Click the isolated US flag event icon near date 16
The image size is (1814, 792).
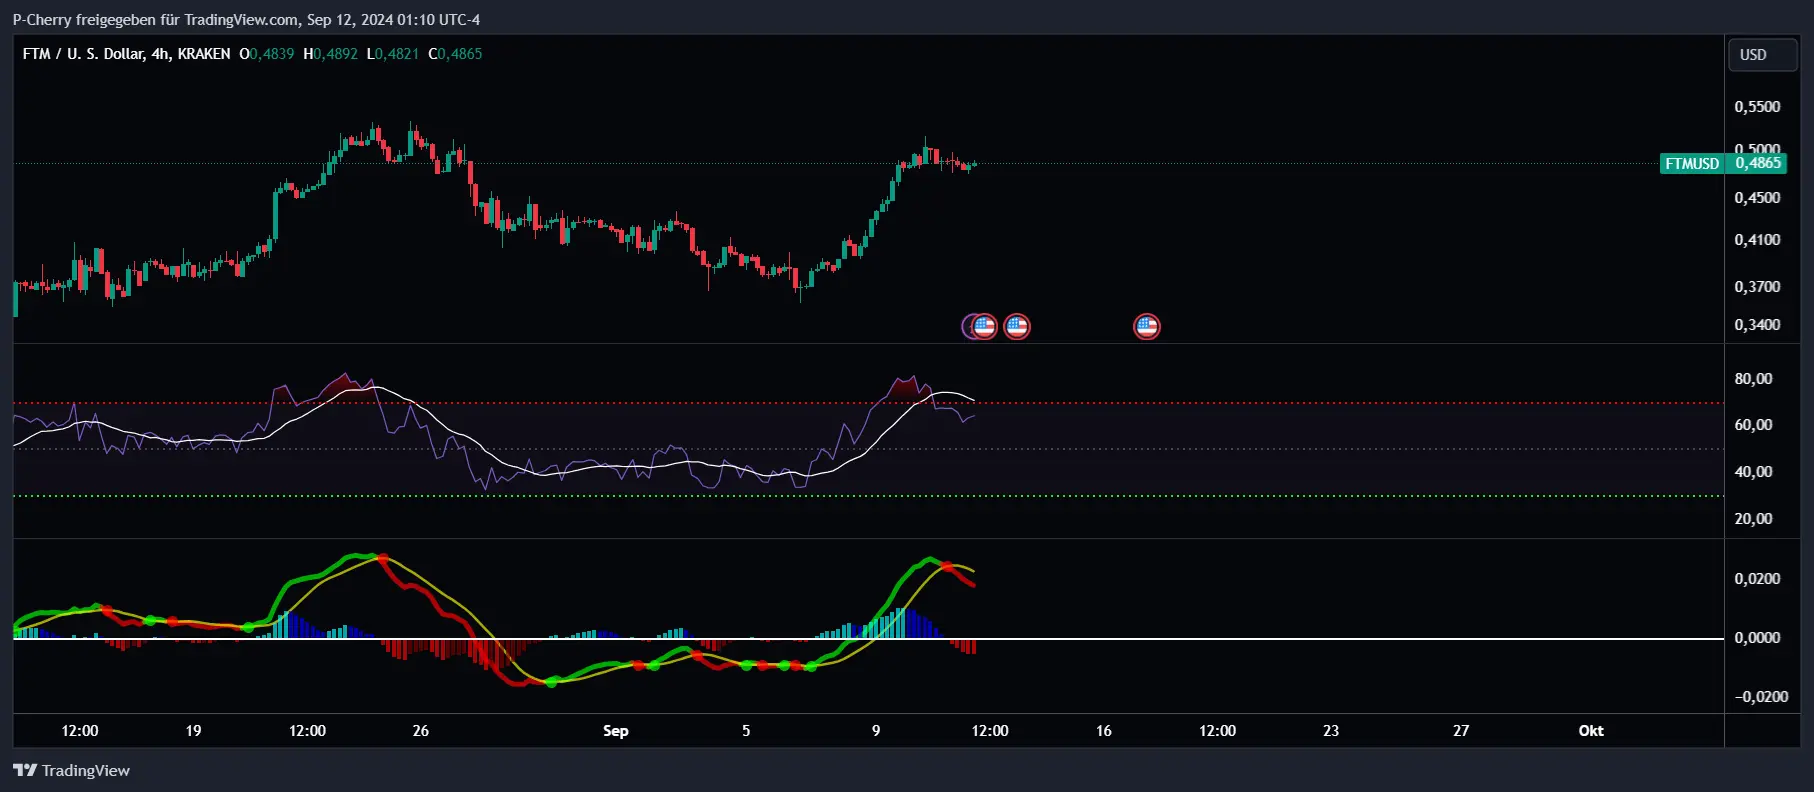click(1147, 326)
